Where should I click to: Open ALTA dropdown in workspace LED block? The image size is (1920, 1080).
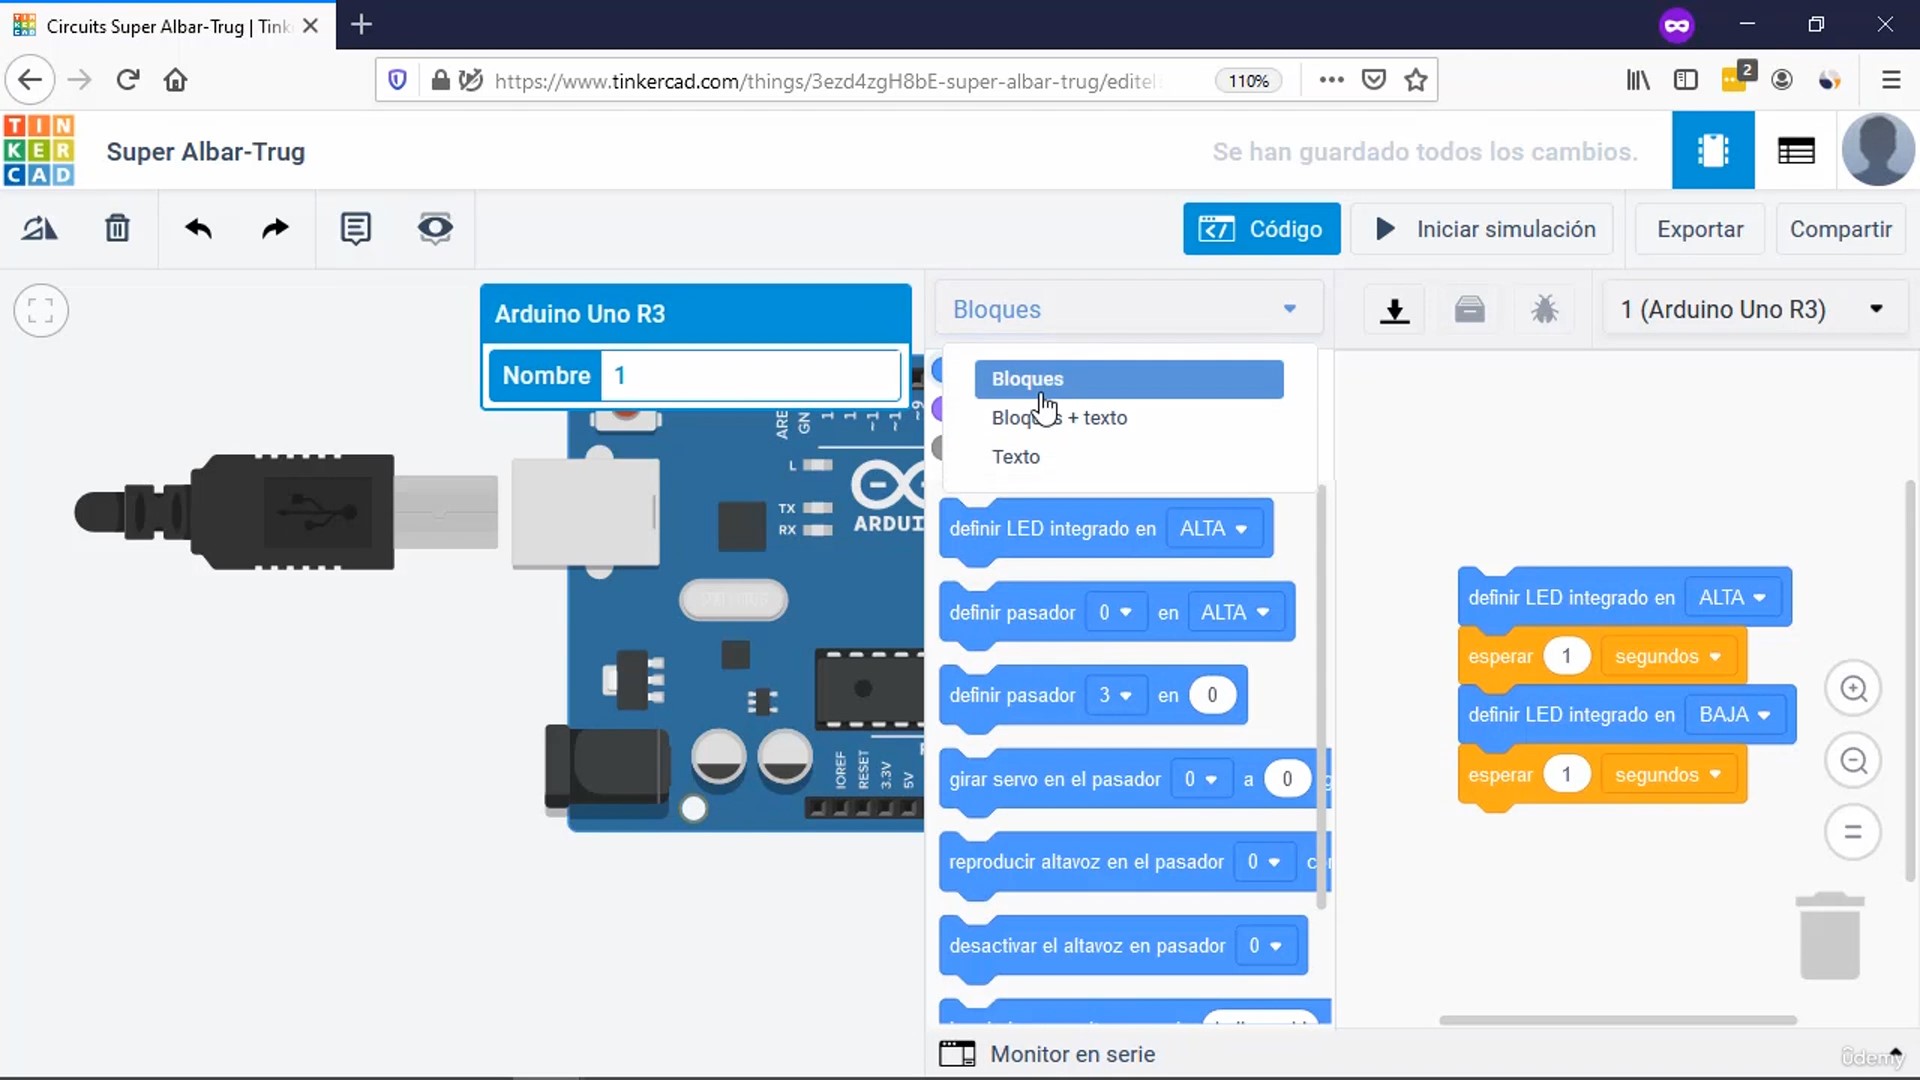point(1733,598)
